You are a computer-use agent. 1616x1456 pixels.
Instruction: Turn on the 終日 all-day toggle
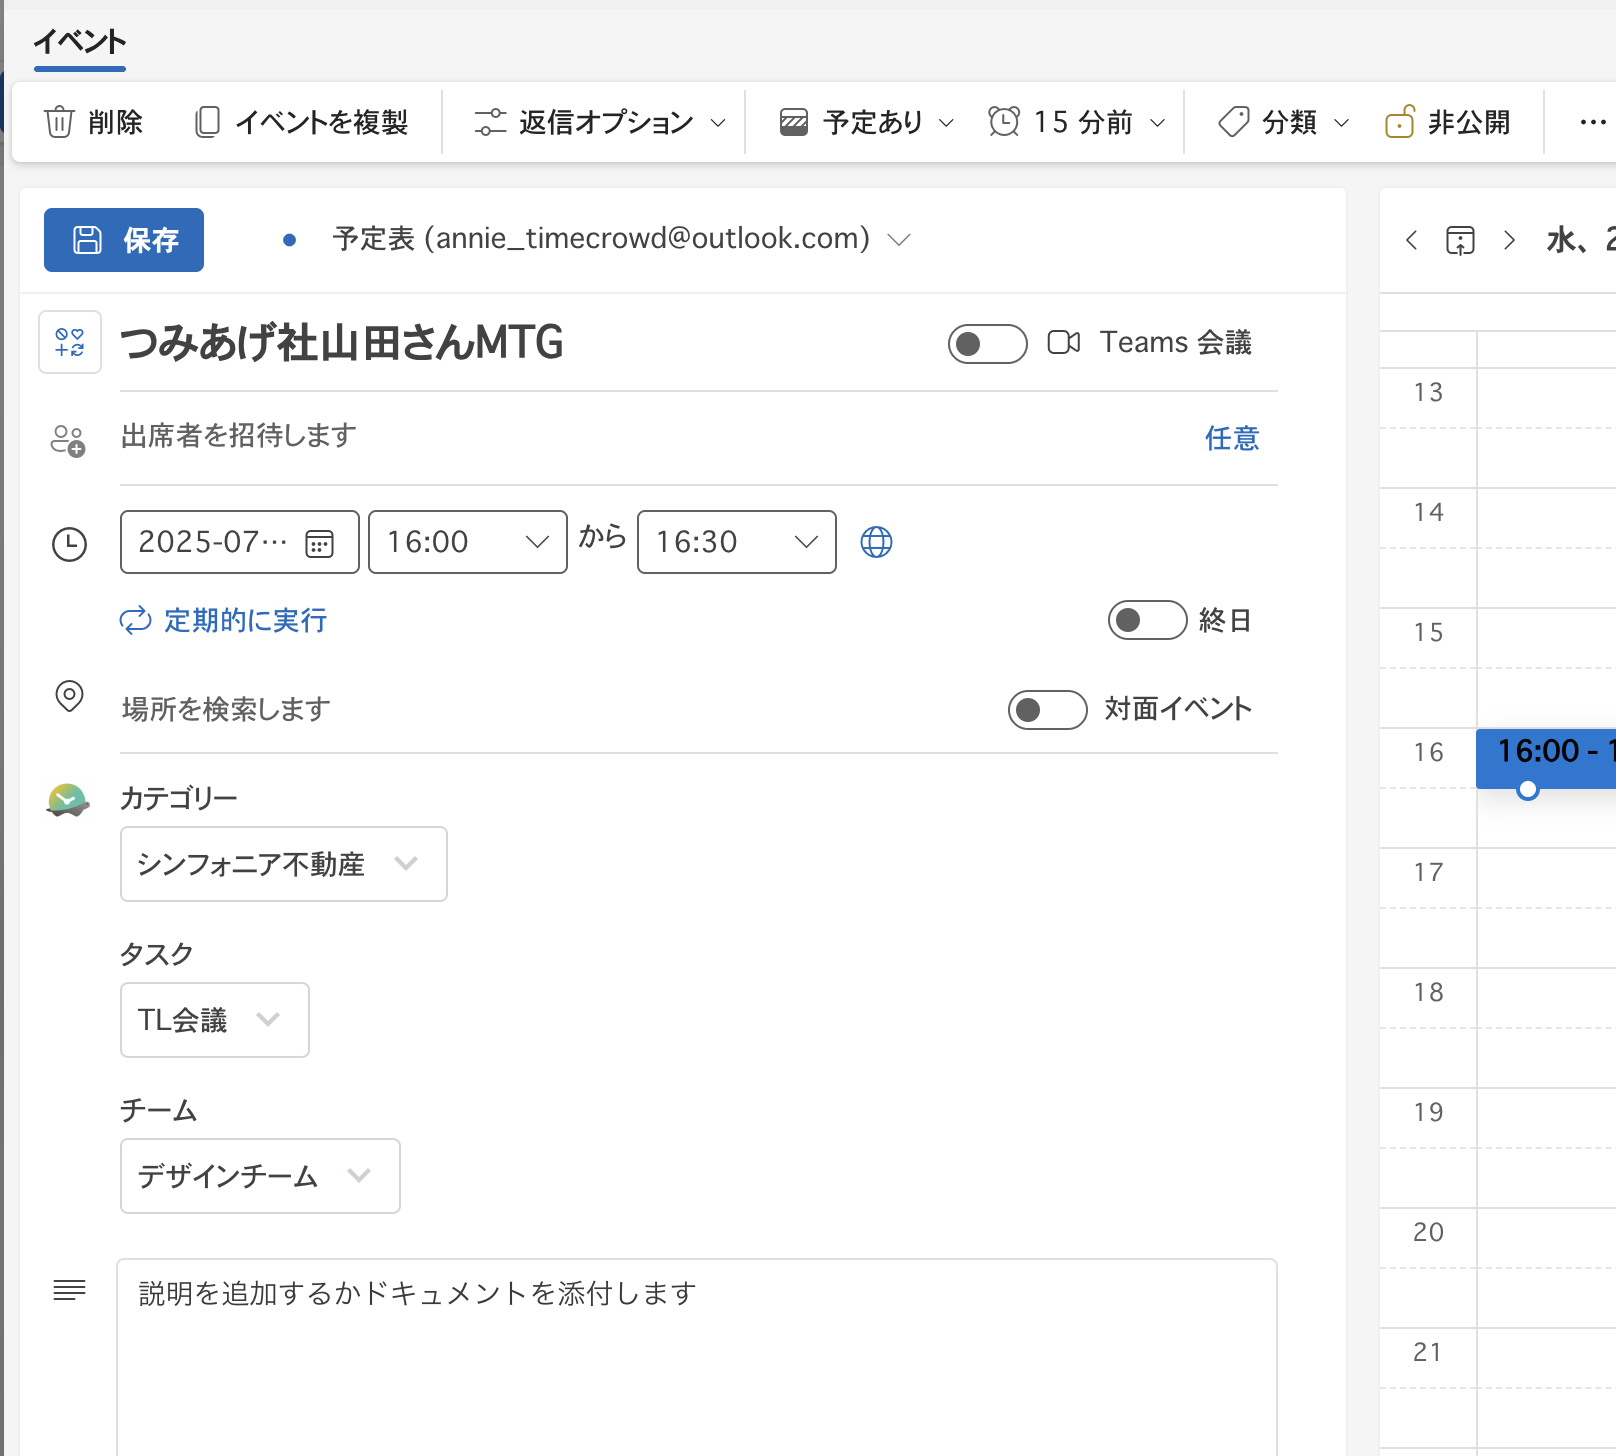(1146, 620)
